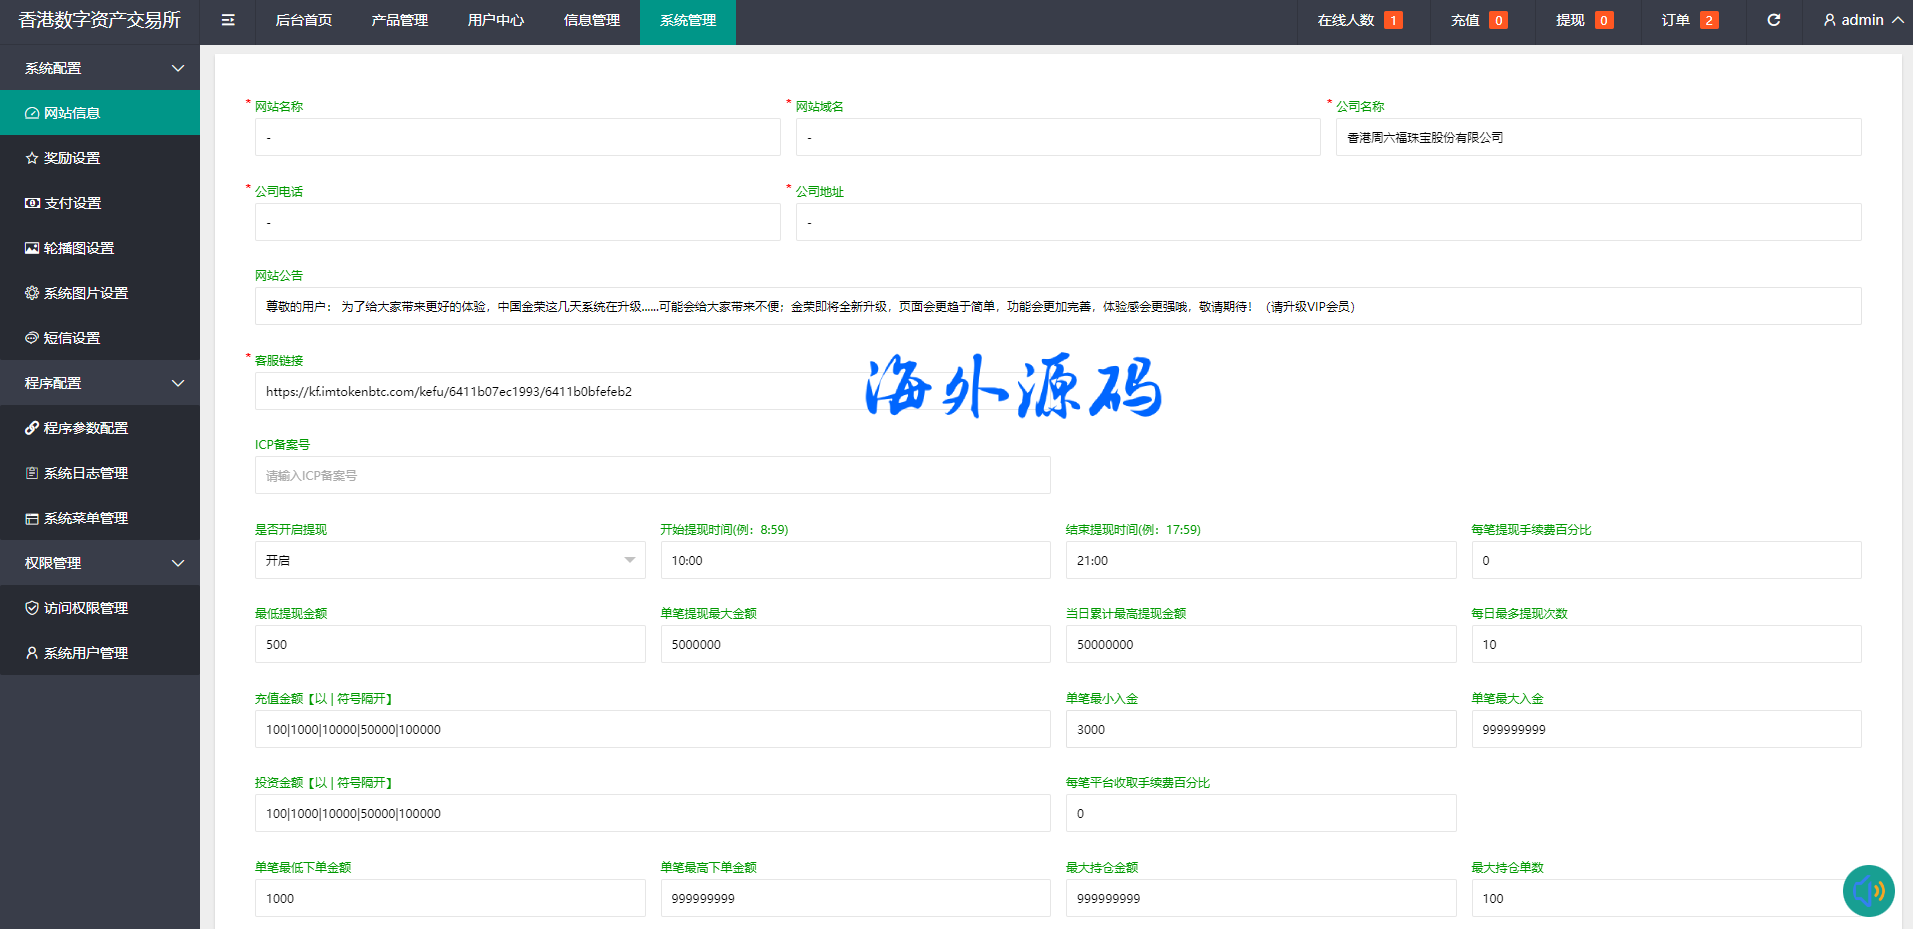1913x929 pixels.
Task: Expand the admin user menu
Action: pyautogui.click(x=1862, y=20)
